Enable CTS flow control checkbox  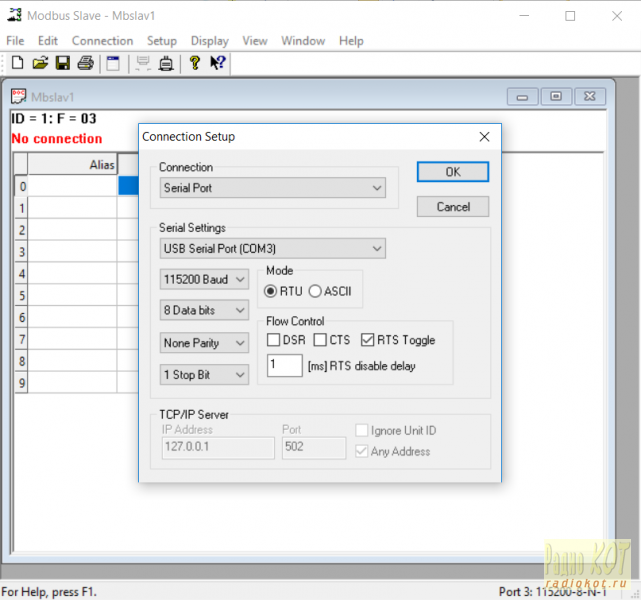[320, 340]
